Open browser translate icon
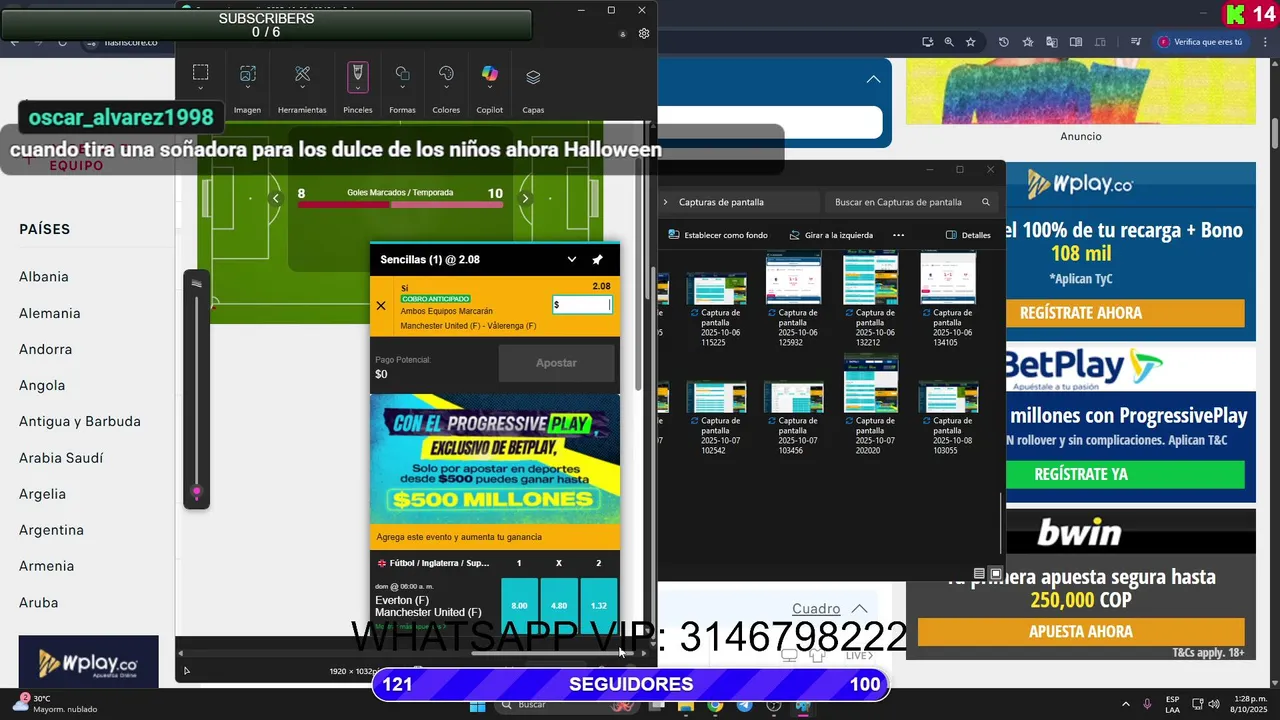The width and height of the screenshot is (1280, 720). pos(1052,42)
